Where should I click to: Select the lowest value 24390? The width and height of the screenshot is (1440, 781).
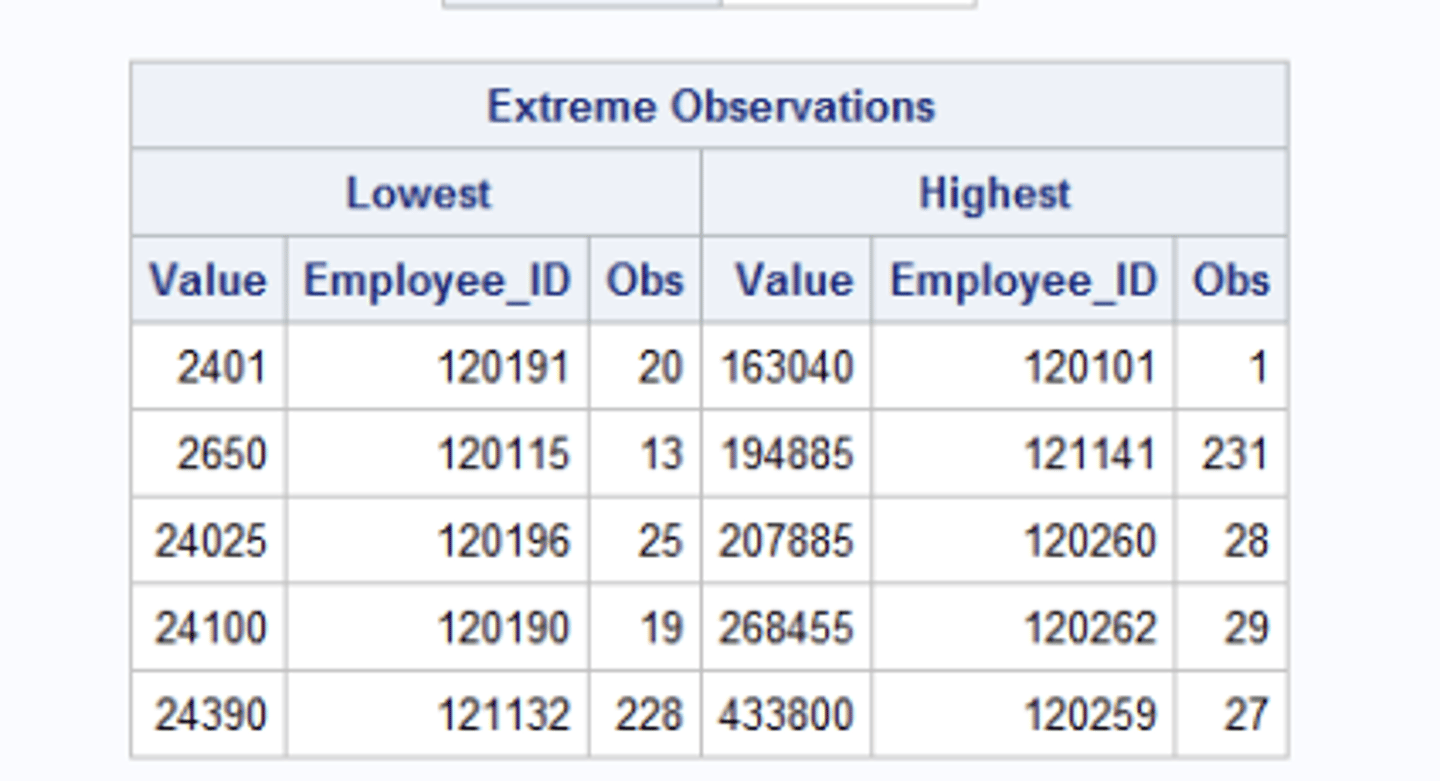click(210, 715)
